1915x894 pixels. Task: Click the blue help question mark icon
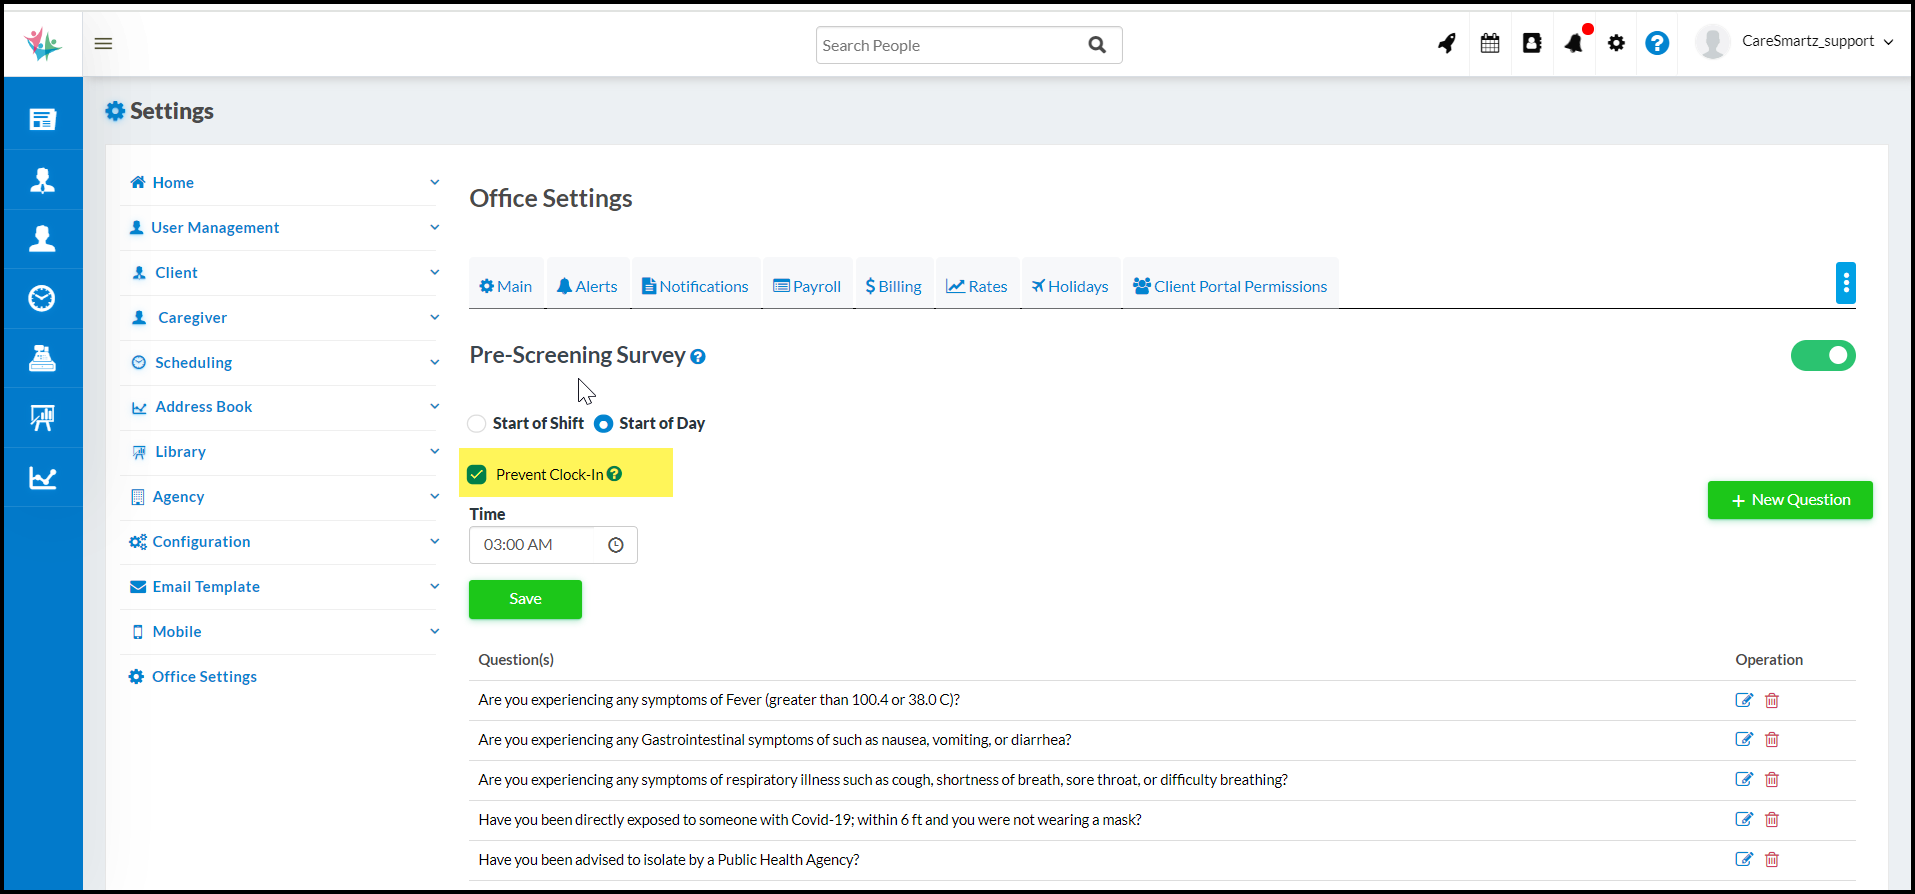(1656, 43)
